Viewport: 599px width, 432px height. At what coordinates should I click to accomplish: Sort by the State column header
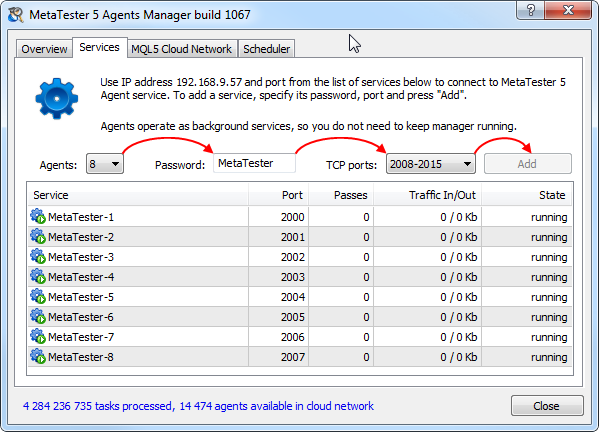click(526, 195)
